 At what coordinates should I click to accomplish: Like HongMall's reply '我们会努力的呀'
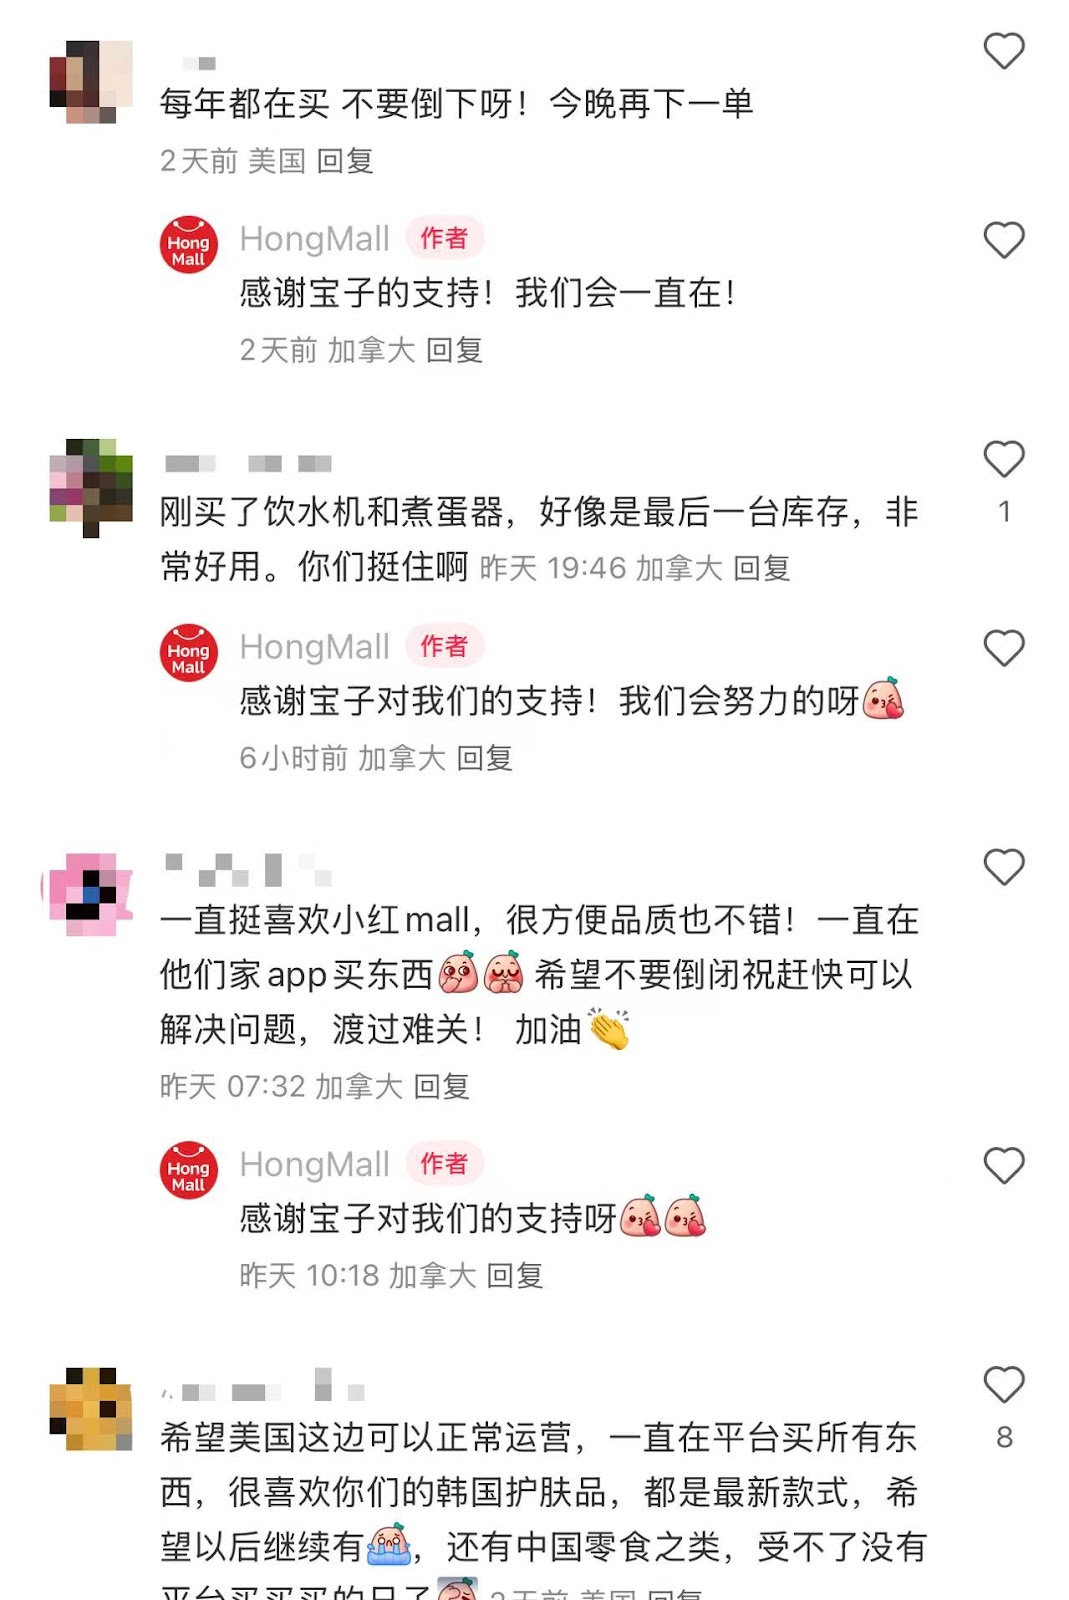tap(1004, 648)
